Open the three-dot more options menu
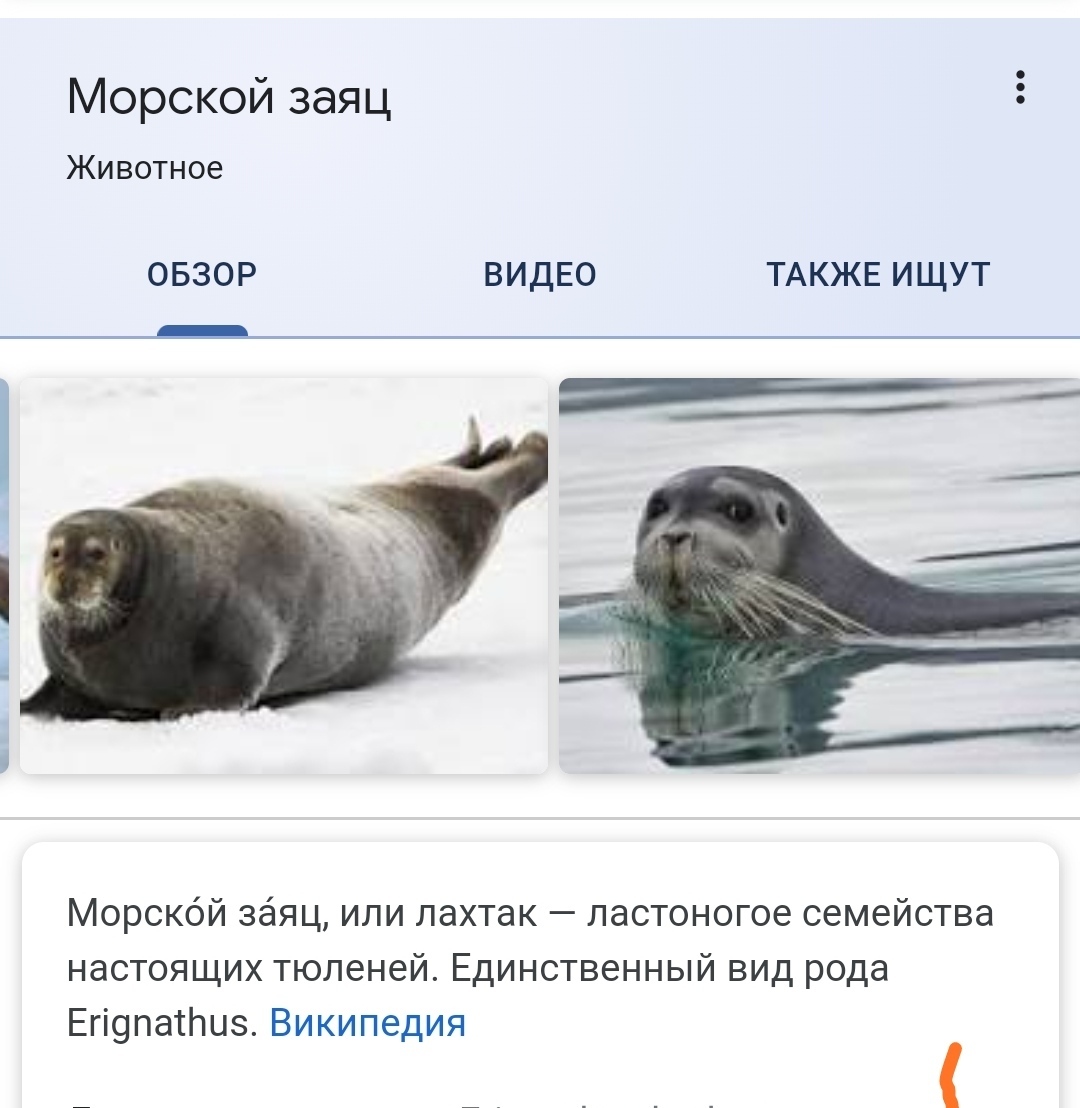 click(1019, 88)
